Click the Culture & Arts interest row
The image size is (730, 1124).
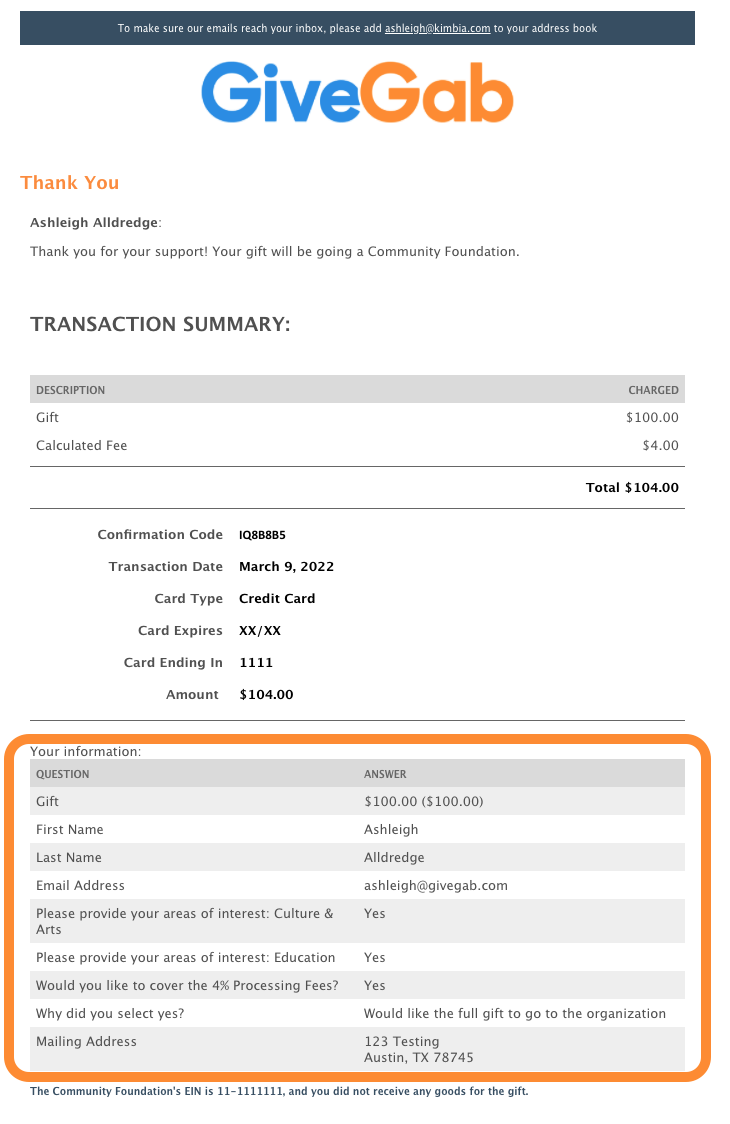click(357, 921)
